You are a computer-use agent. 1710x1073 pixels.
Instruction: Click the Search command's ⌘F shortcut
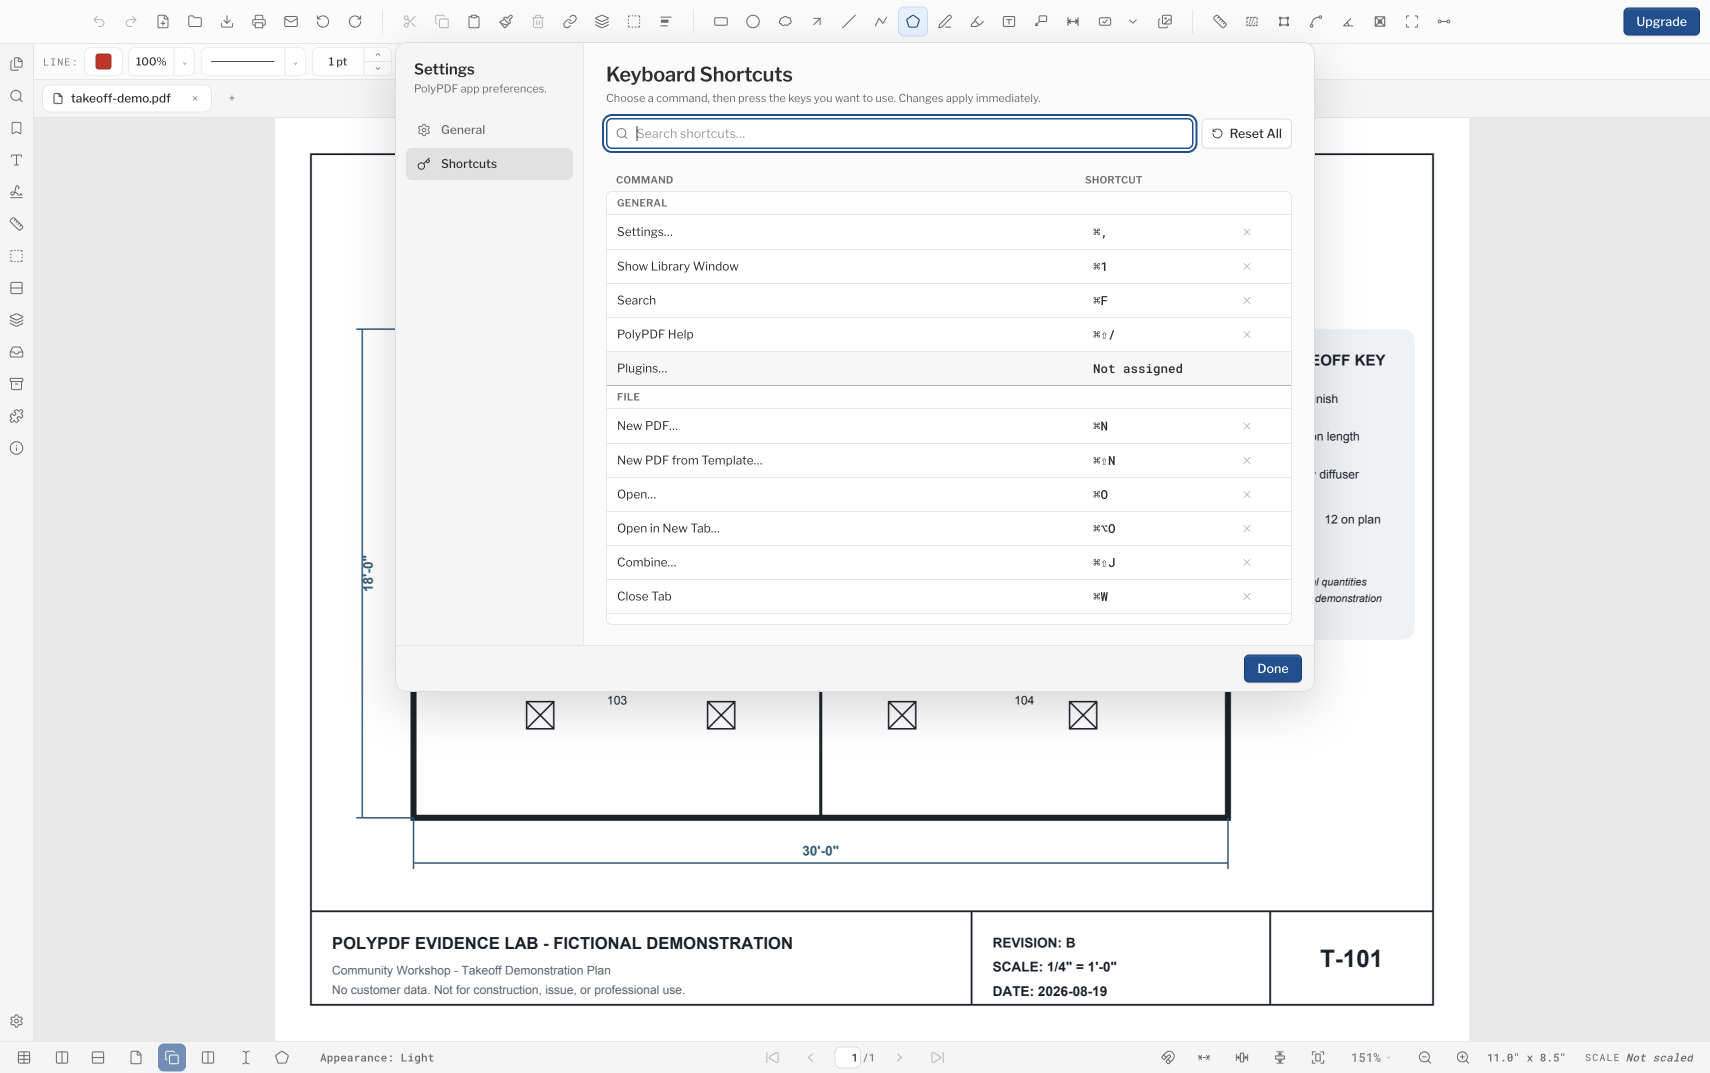click(1100, 300)
